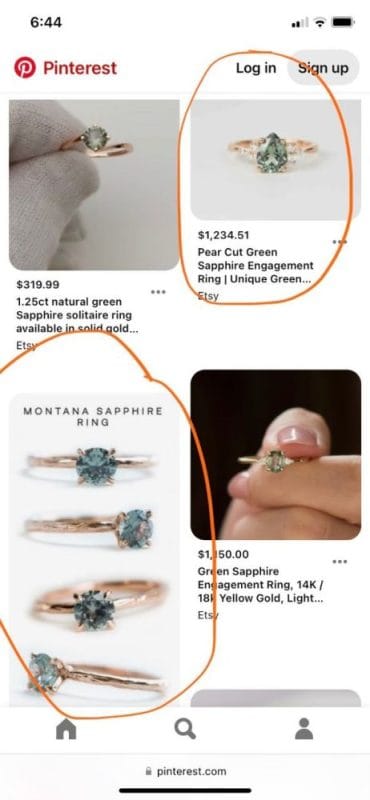The image size is (370, 800).
Task: Click the Sign up button
Action: 323,68
